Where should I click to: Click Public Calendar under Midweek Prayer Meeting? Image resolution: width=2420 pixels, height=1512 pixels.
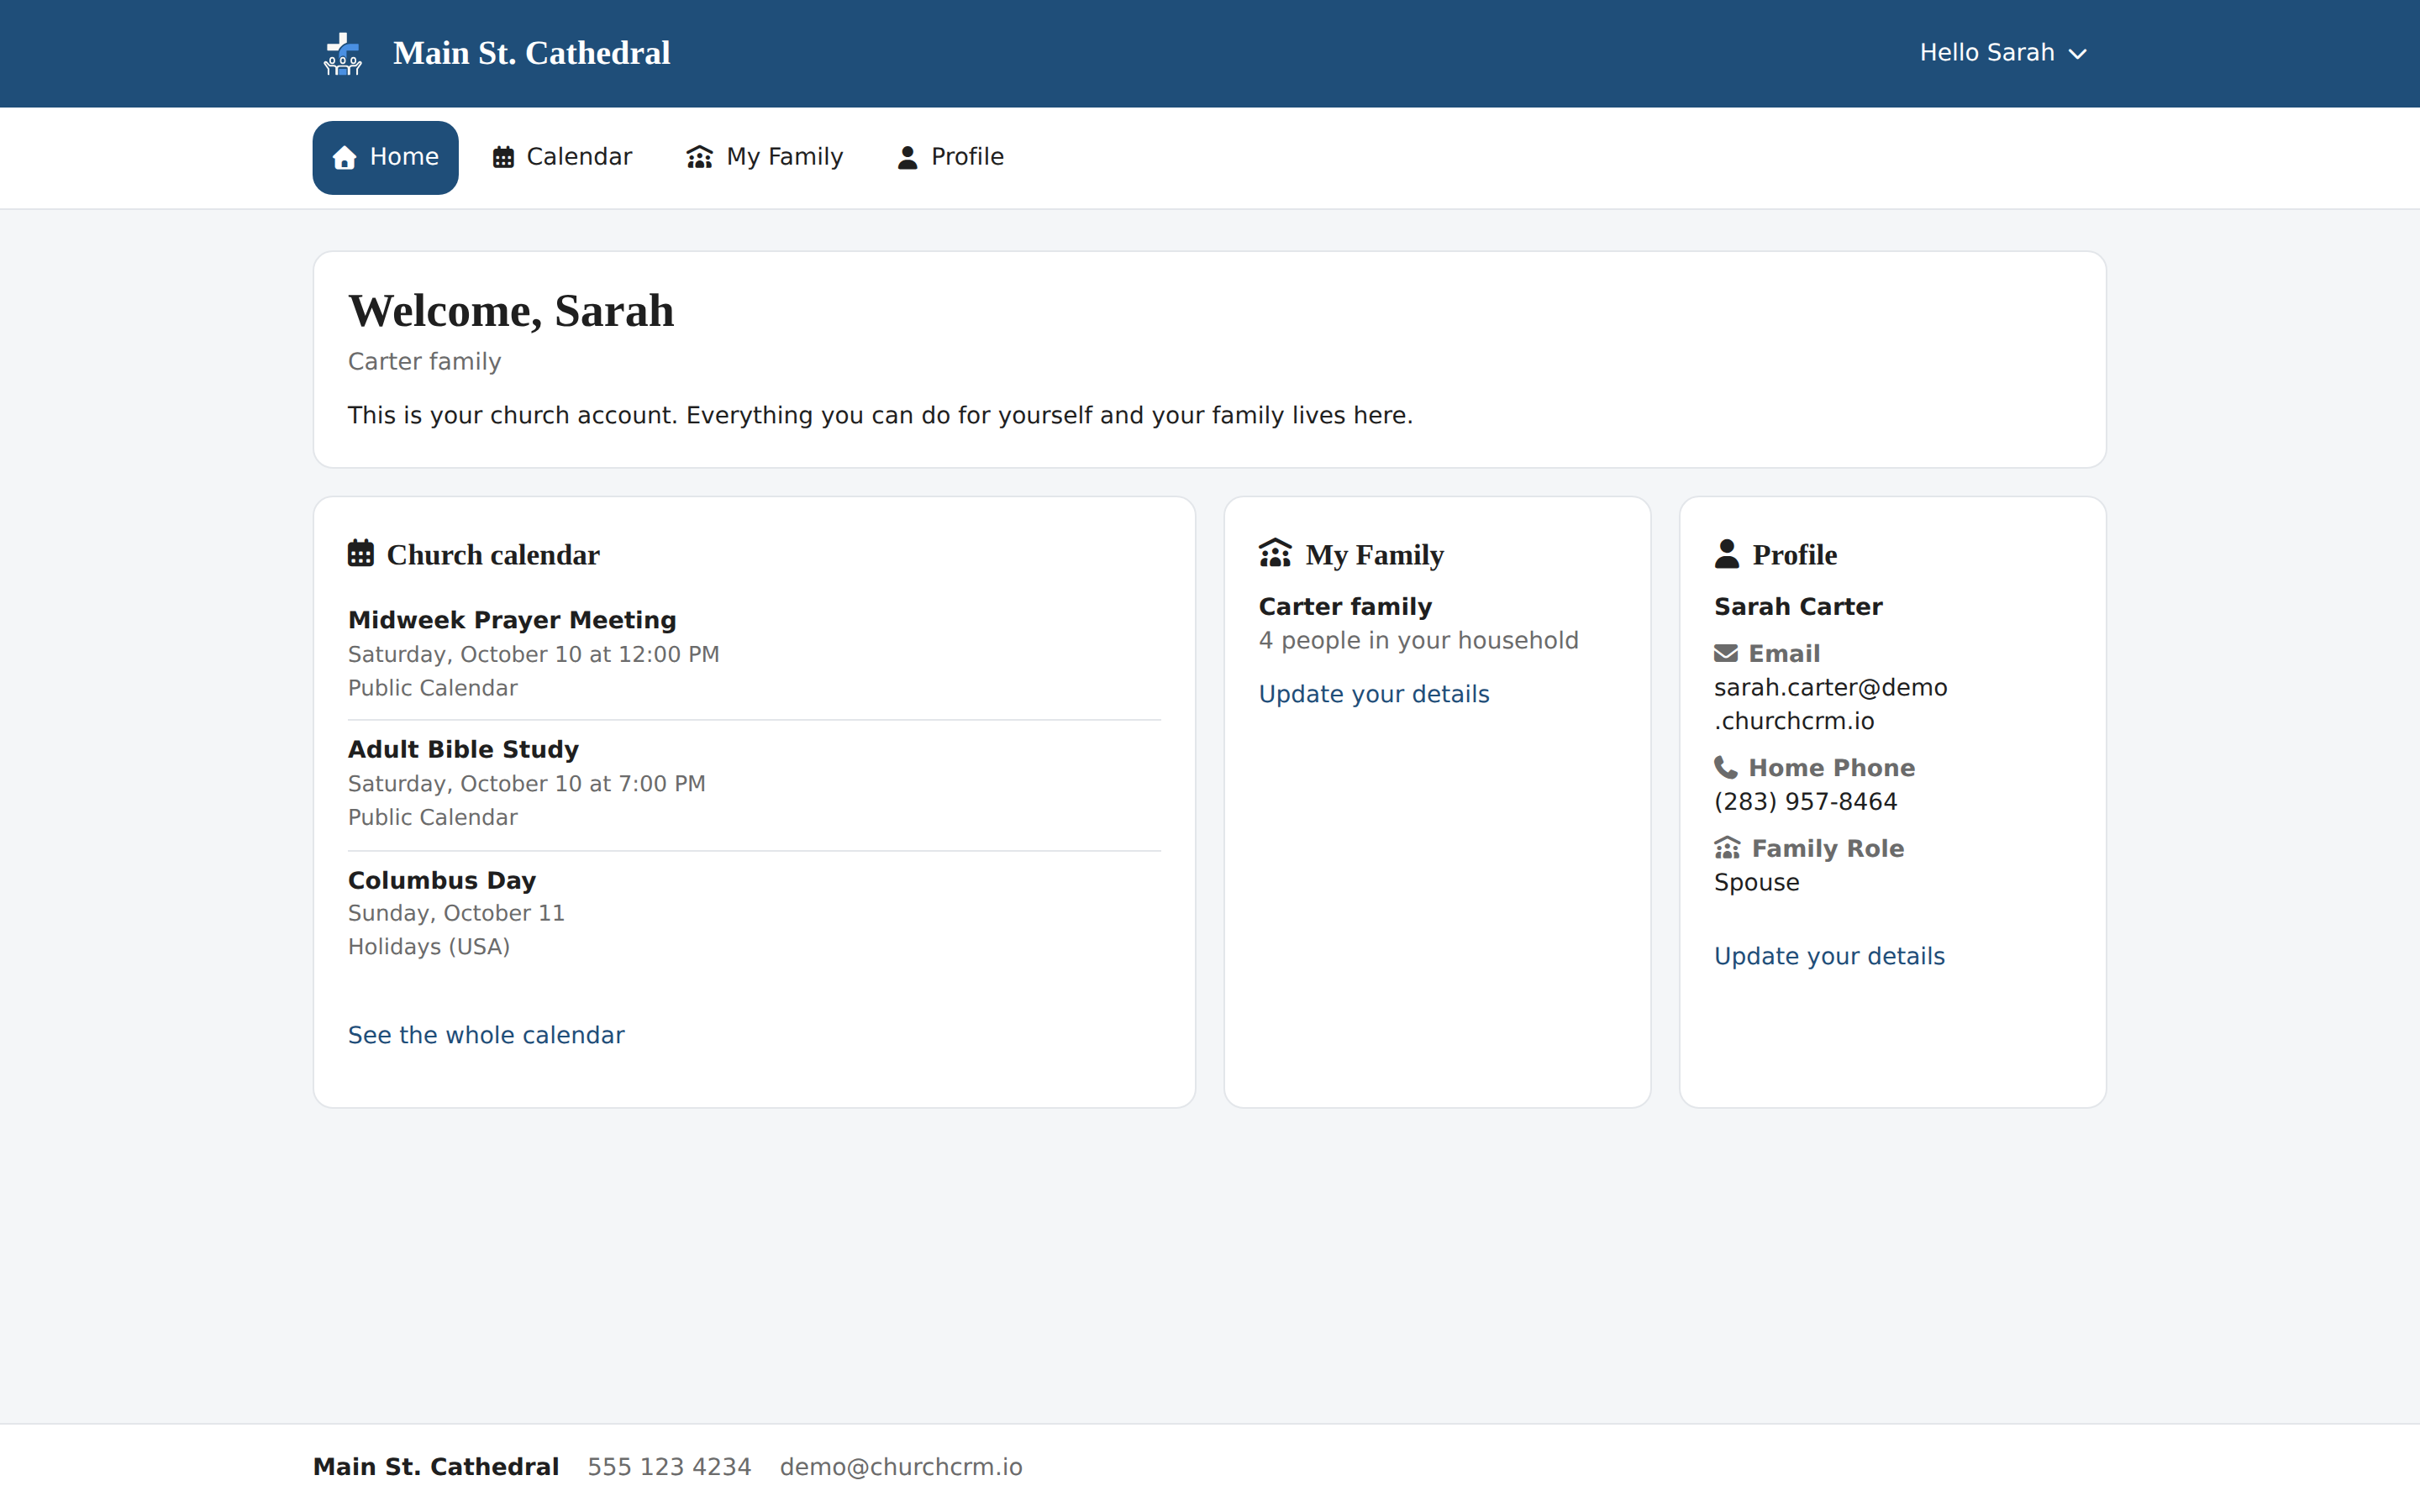coord(432,688)
